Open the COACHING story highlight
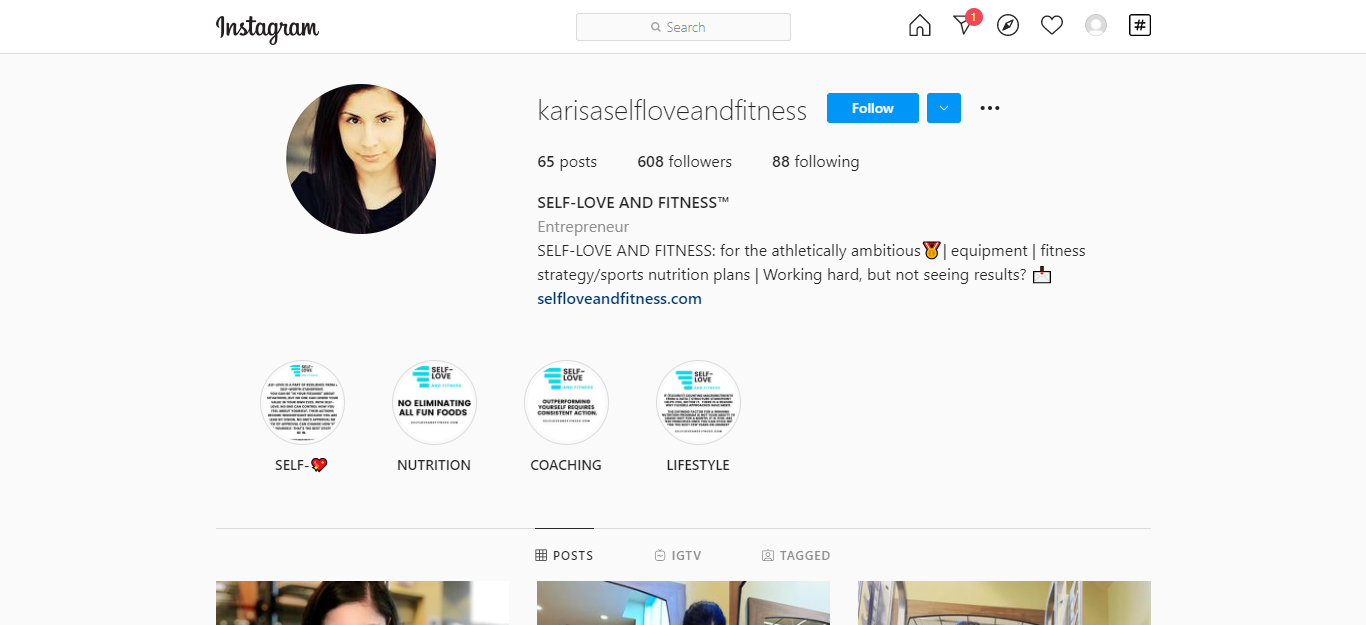Image resolution: width=1366 pixels, height=625 pixels. (x=566, y=416)
